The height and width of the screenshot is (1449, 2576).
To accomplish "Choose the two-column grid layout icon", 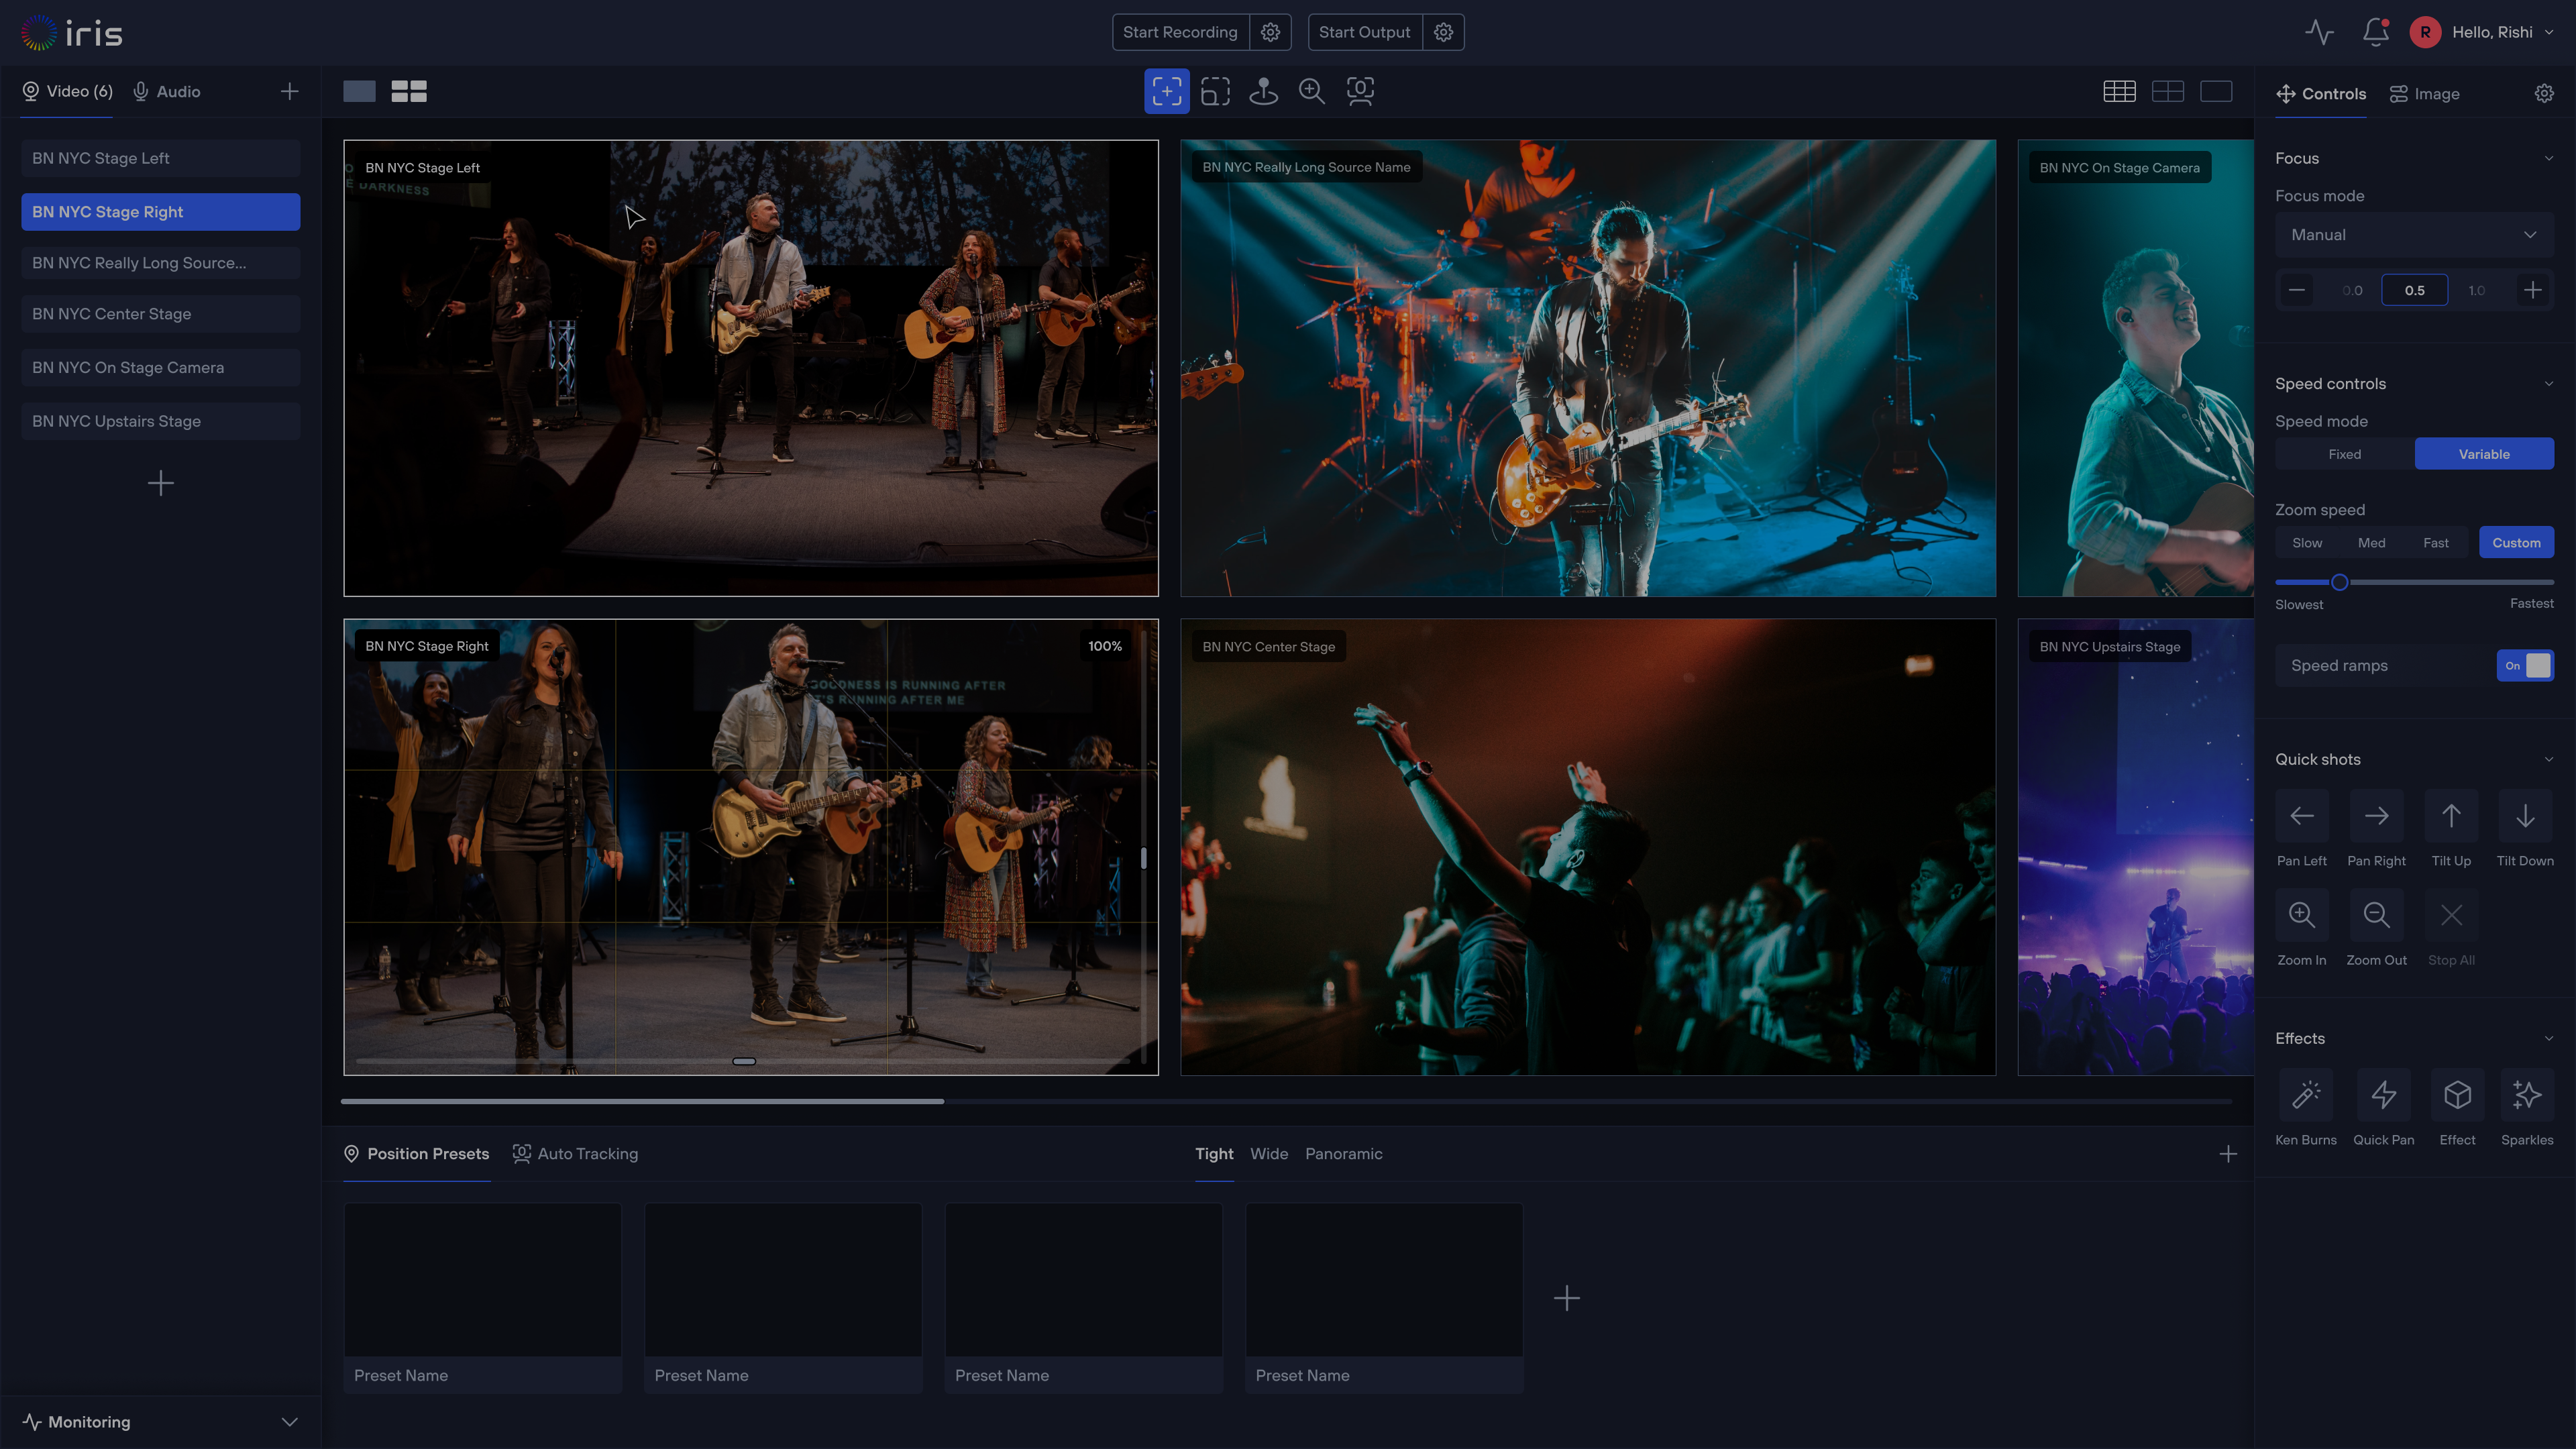I will (x=2167, y=91).
